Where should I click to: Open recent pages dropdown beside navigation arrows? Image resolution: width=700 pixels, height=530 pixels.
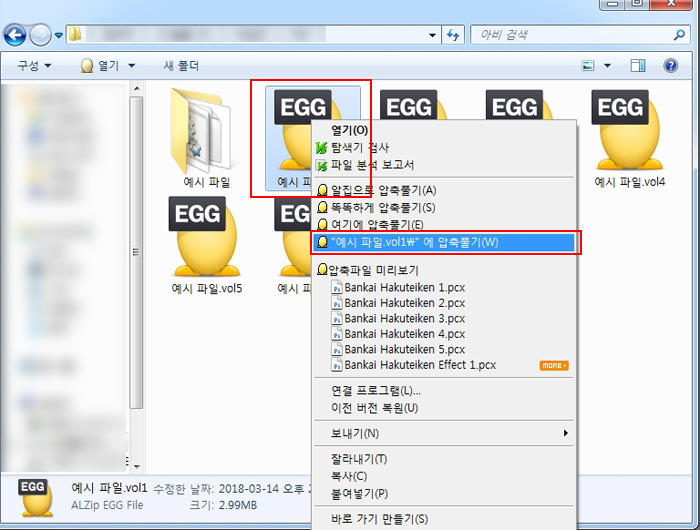[x=58, y=35]
